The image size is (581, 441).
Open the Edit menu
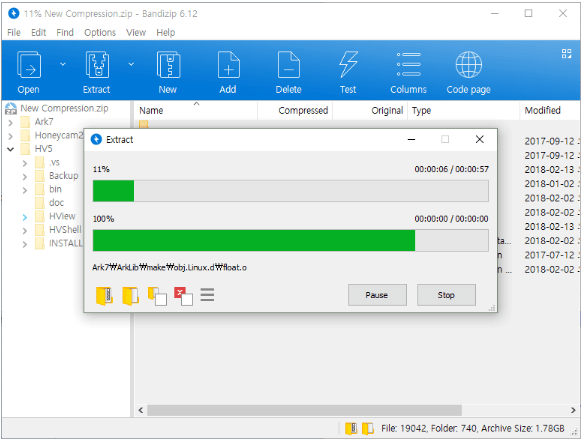click(x=39, y=33)
